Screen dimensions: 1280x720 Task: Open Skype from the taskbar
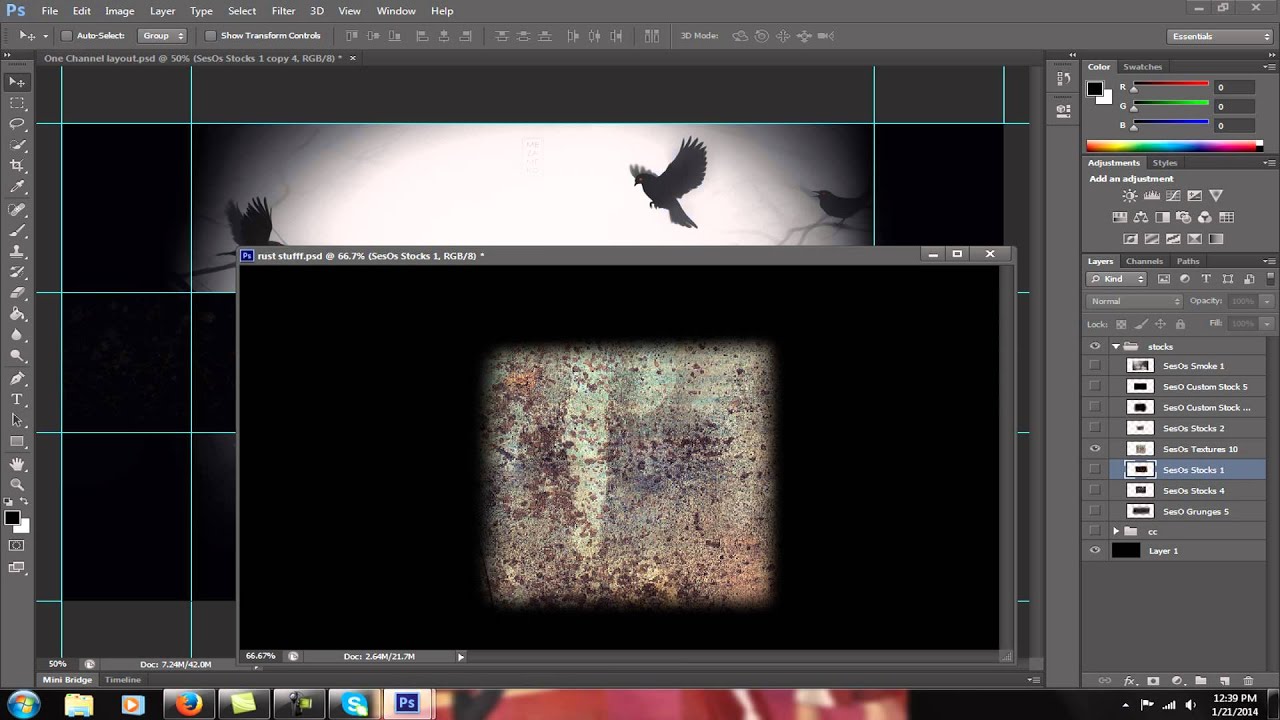point(355,704)
